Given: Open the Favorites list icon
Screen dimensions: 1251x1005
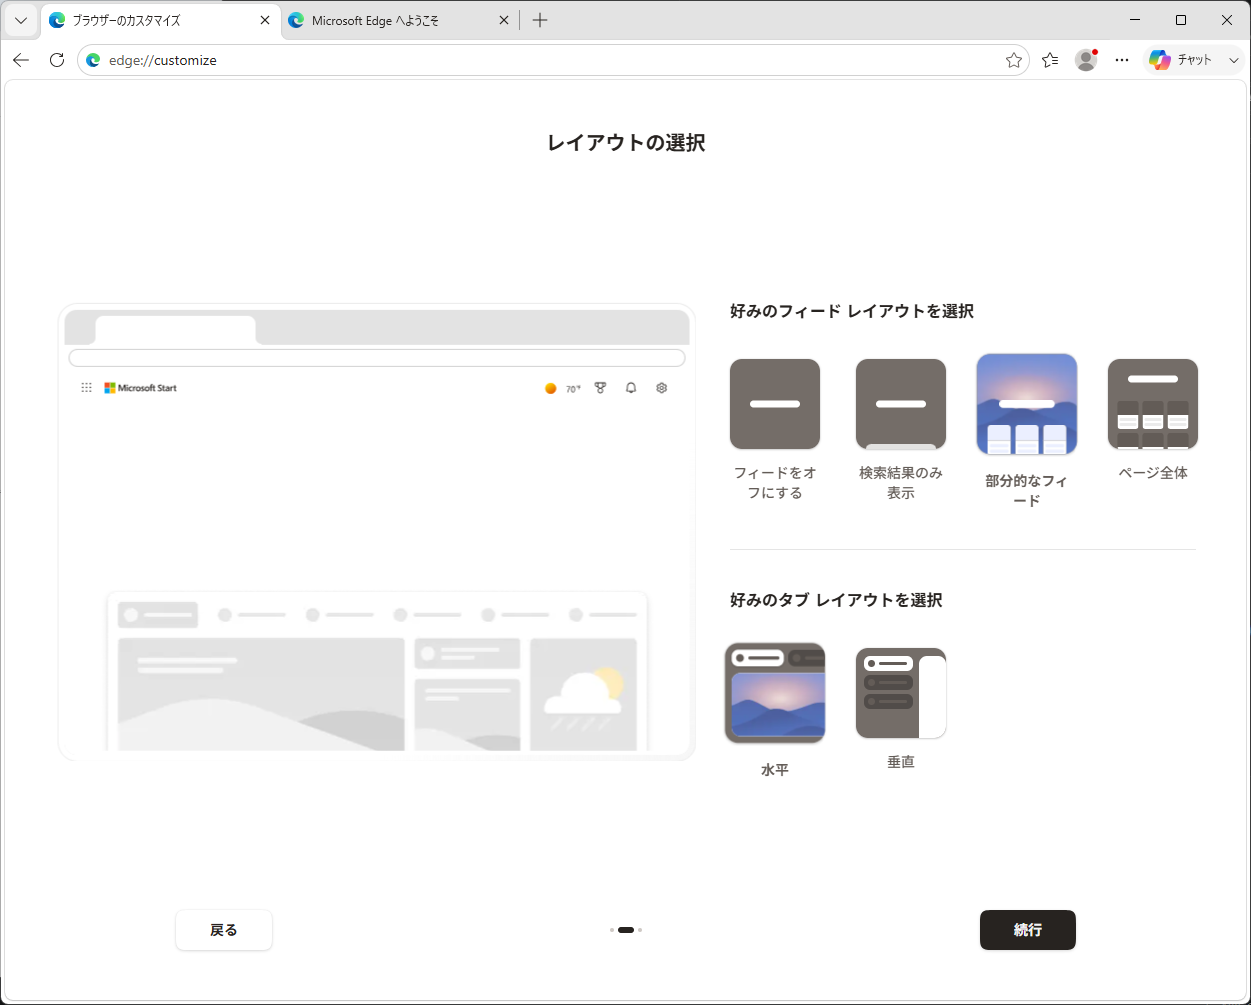Looking at the screenshot, I should (x=1050, y=60).
